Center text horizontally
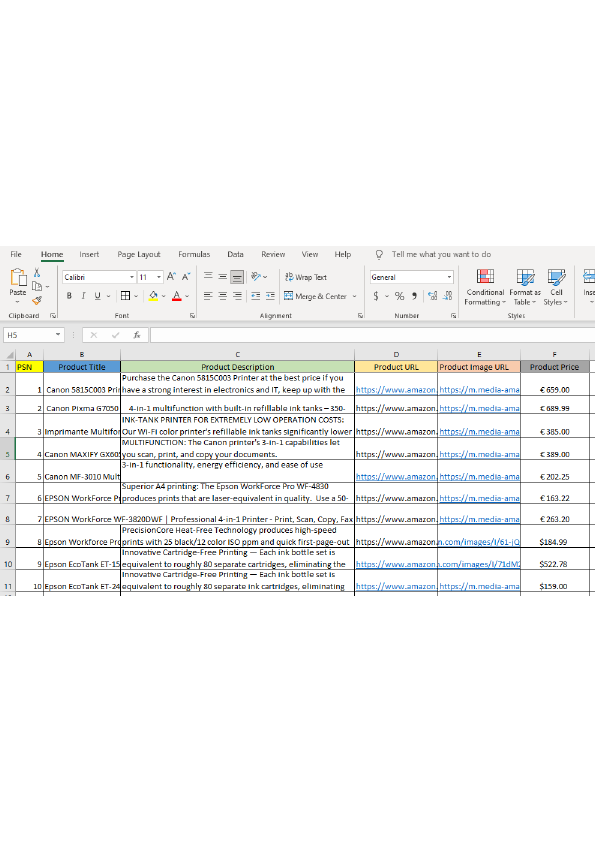The image size is (595, 842). pos(222,296)
